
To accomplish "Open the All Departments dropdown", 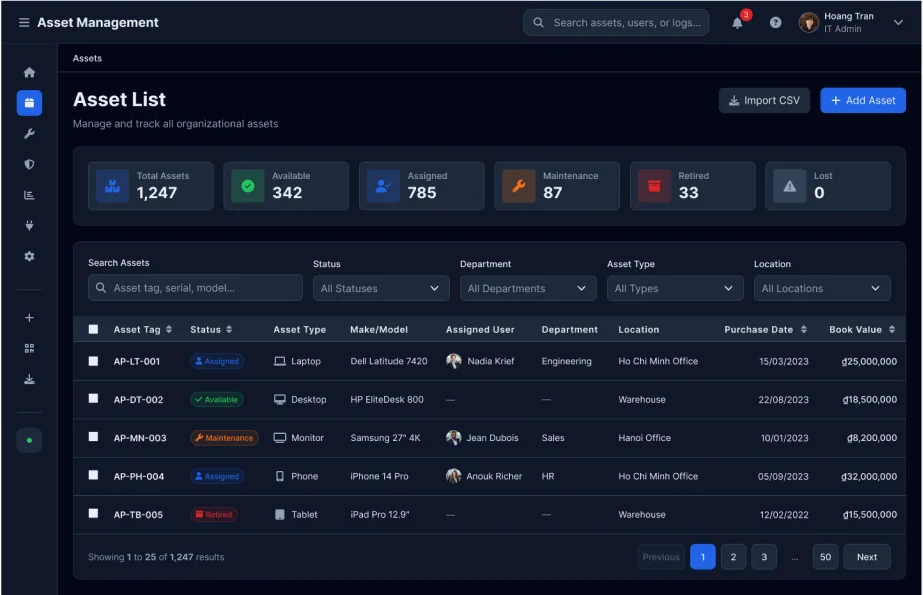I will tap(528, 288).
